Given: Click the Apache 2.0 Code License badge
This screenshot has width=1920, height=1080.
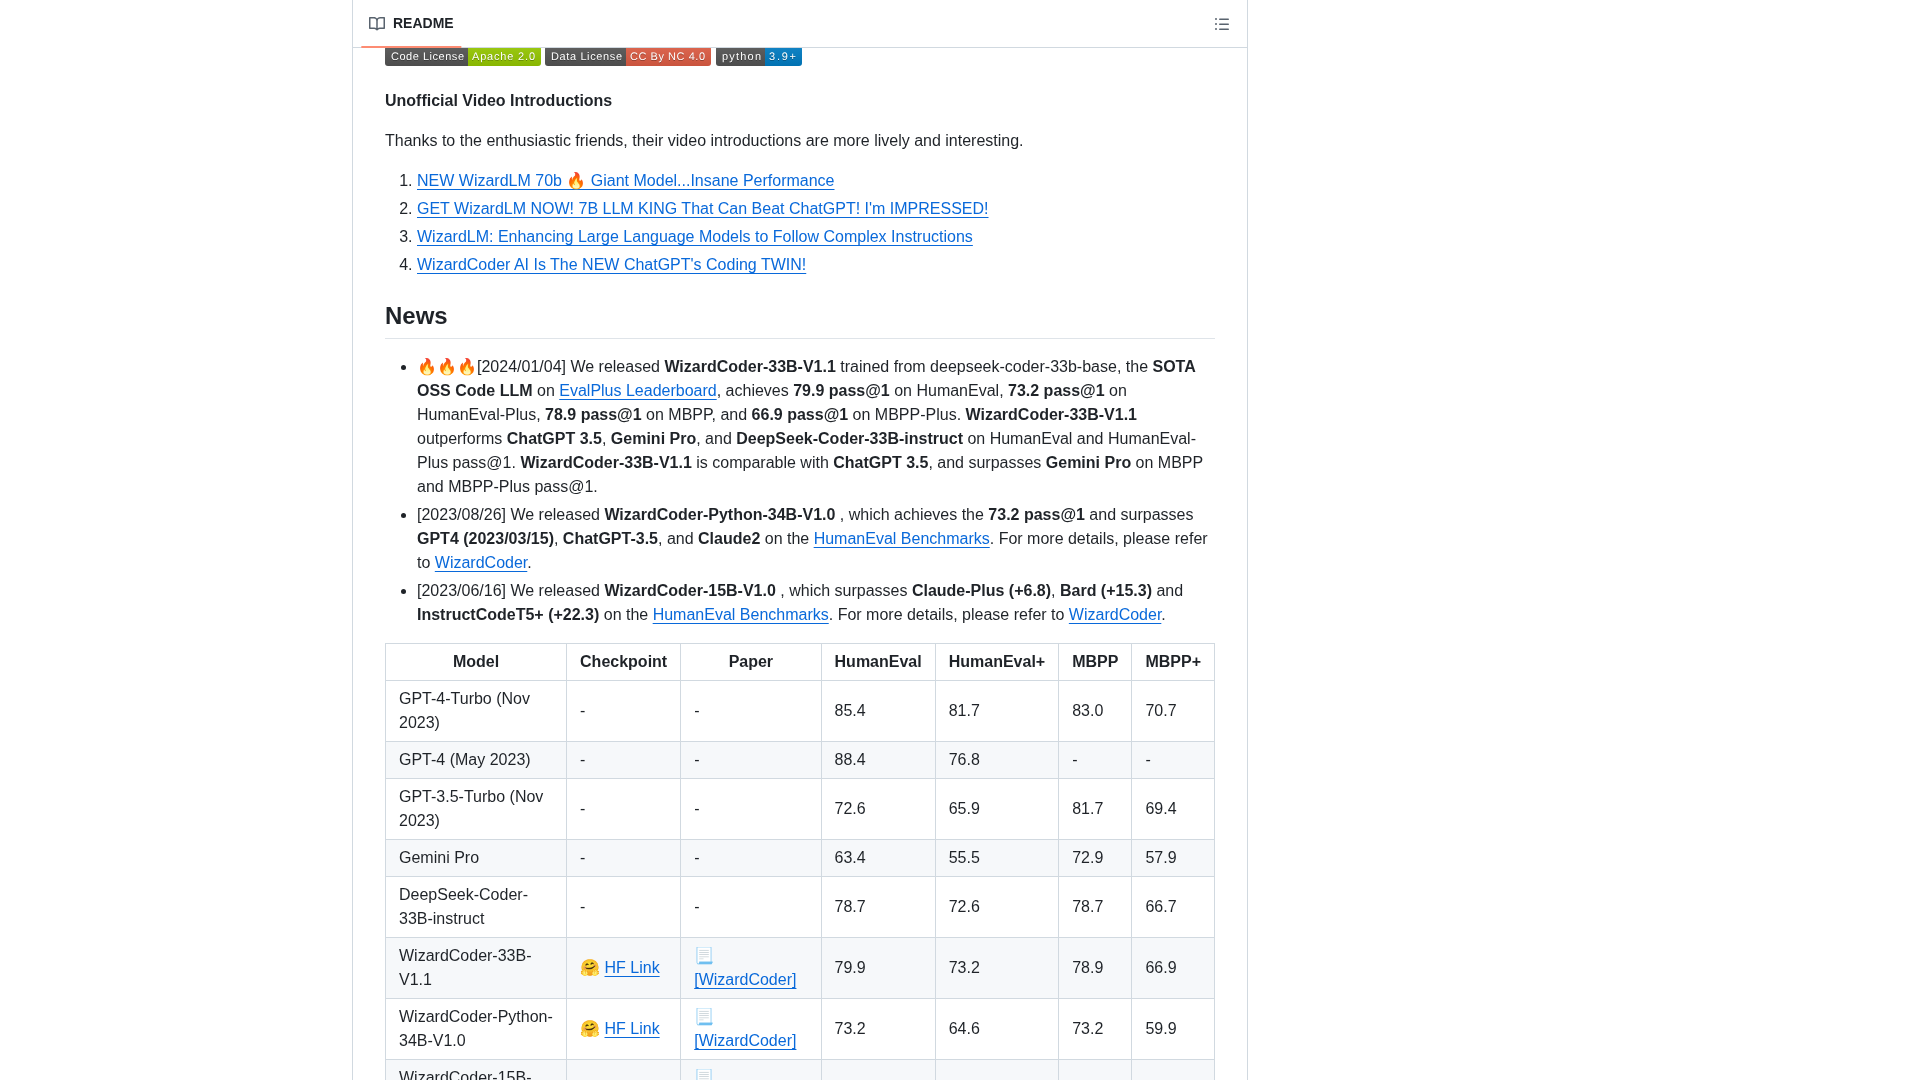Looking at the screenshot, I should pos(462,57).
